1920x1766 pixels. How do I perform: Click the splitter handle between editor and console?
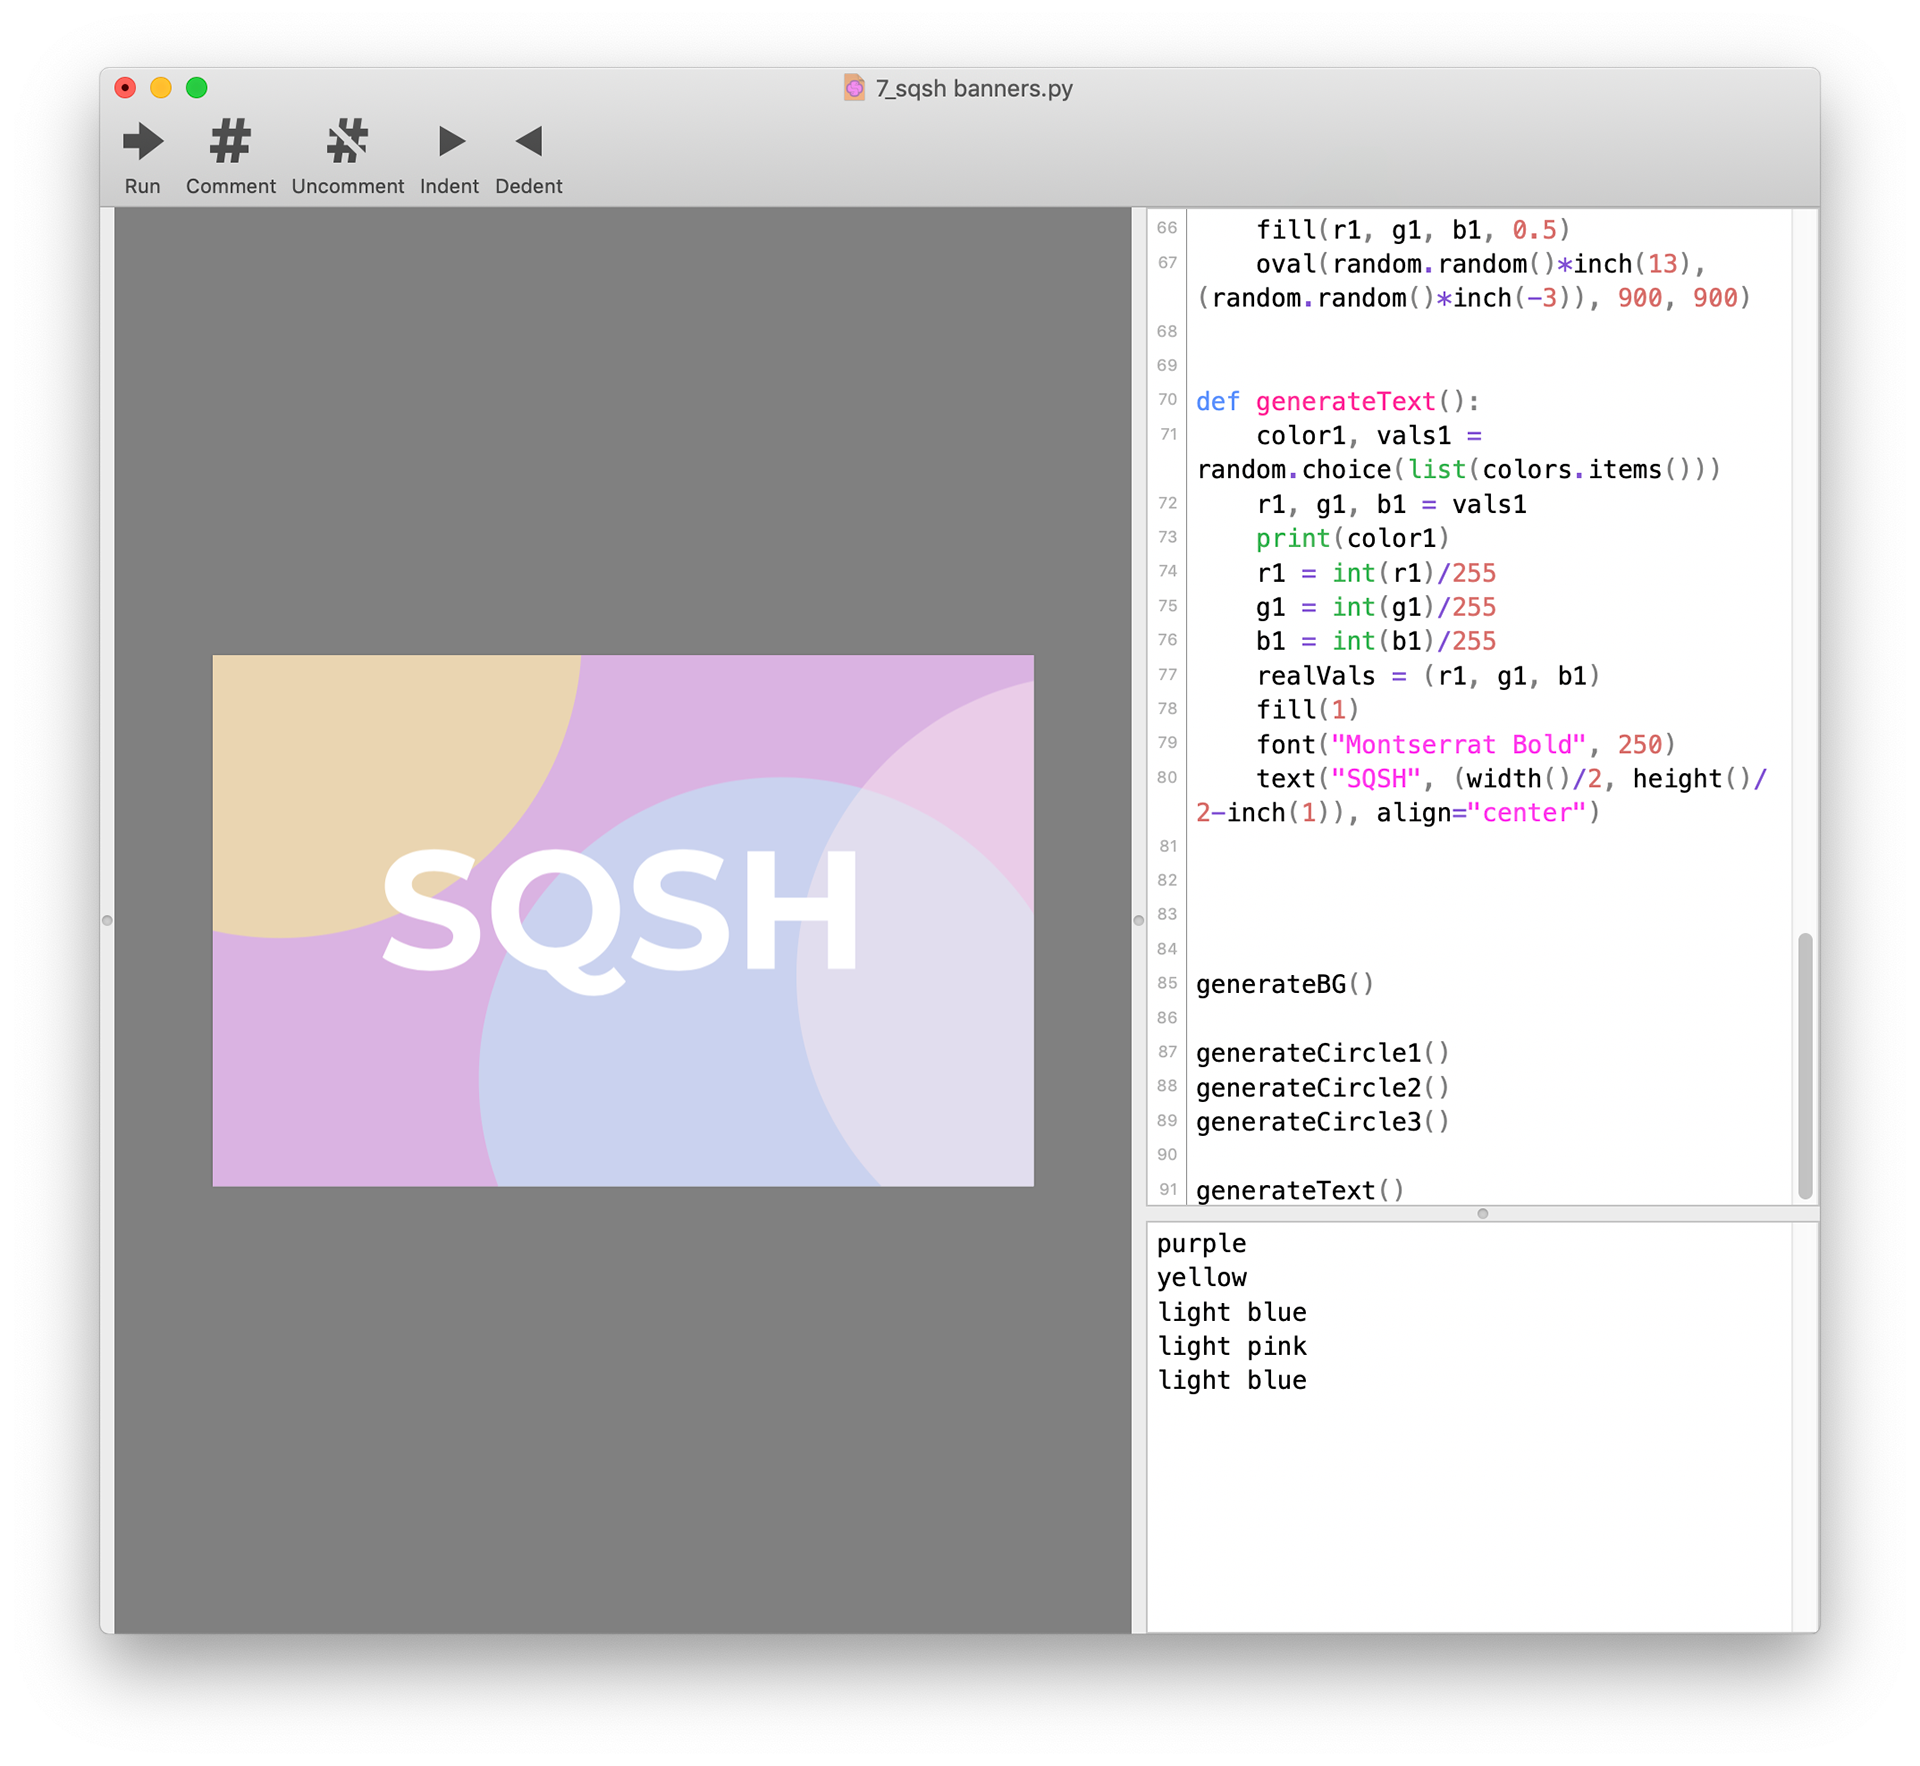1482,1213
